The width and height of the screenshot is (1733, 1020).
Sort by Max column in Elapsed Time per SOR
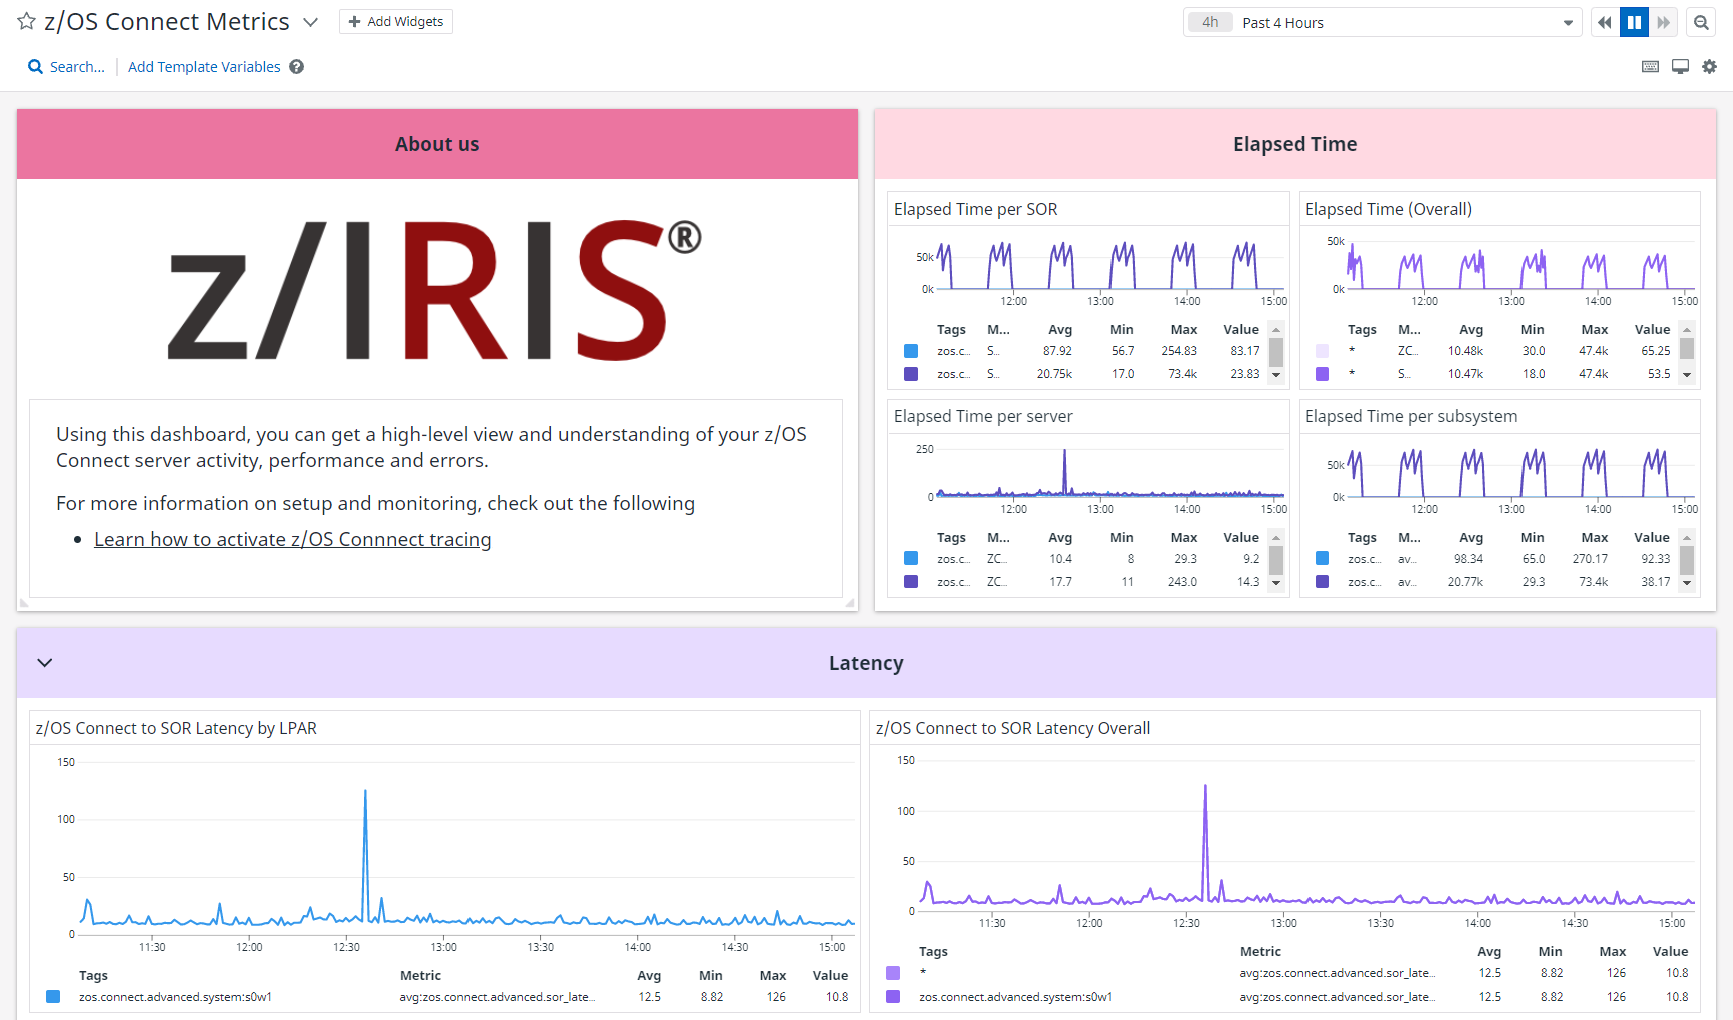point(1184,329)
